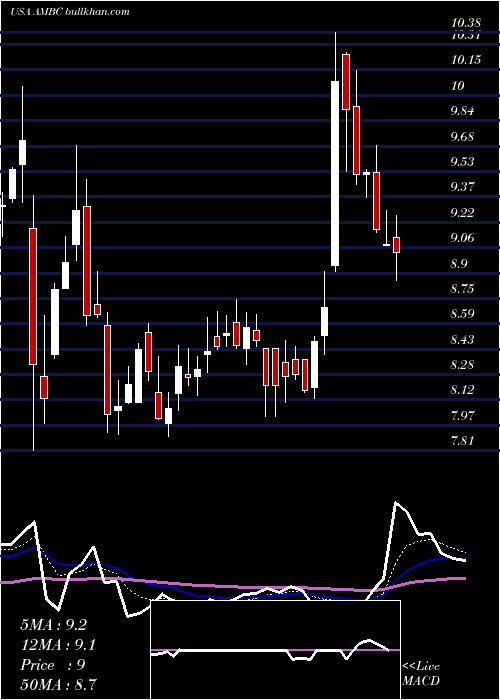The height and width of the screenshot is (700, 500).
Task: Click the 9.84 price axis label
Action: (x=463, y=111)
